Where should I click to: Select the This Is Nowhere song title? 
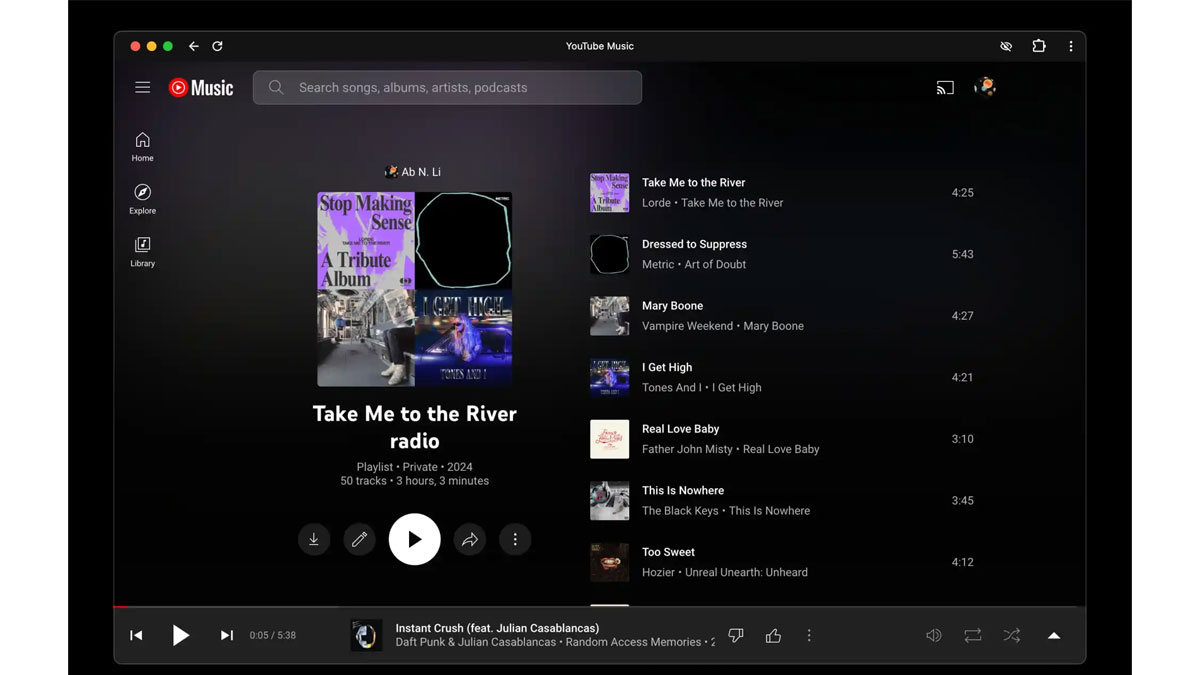pos(683,491)
